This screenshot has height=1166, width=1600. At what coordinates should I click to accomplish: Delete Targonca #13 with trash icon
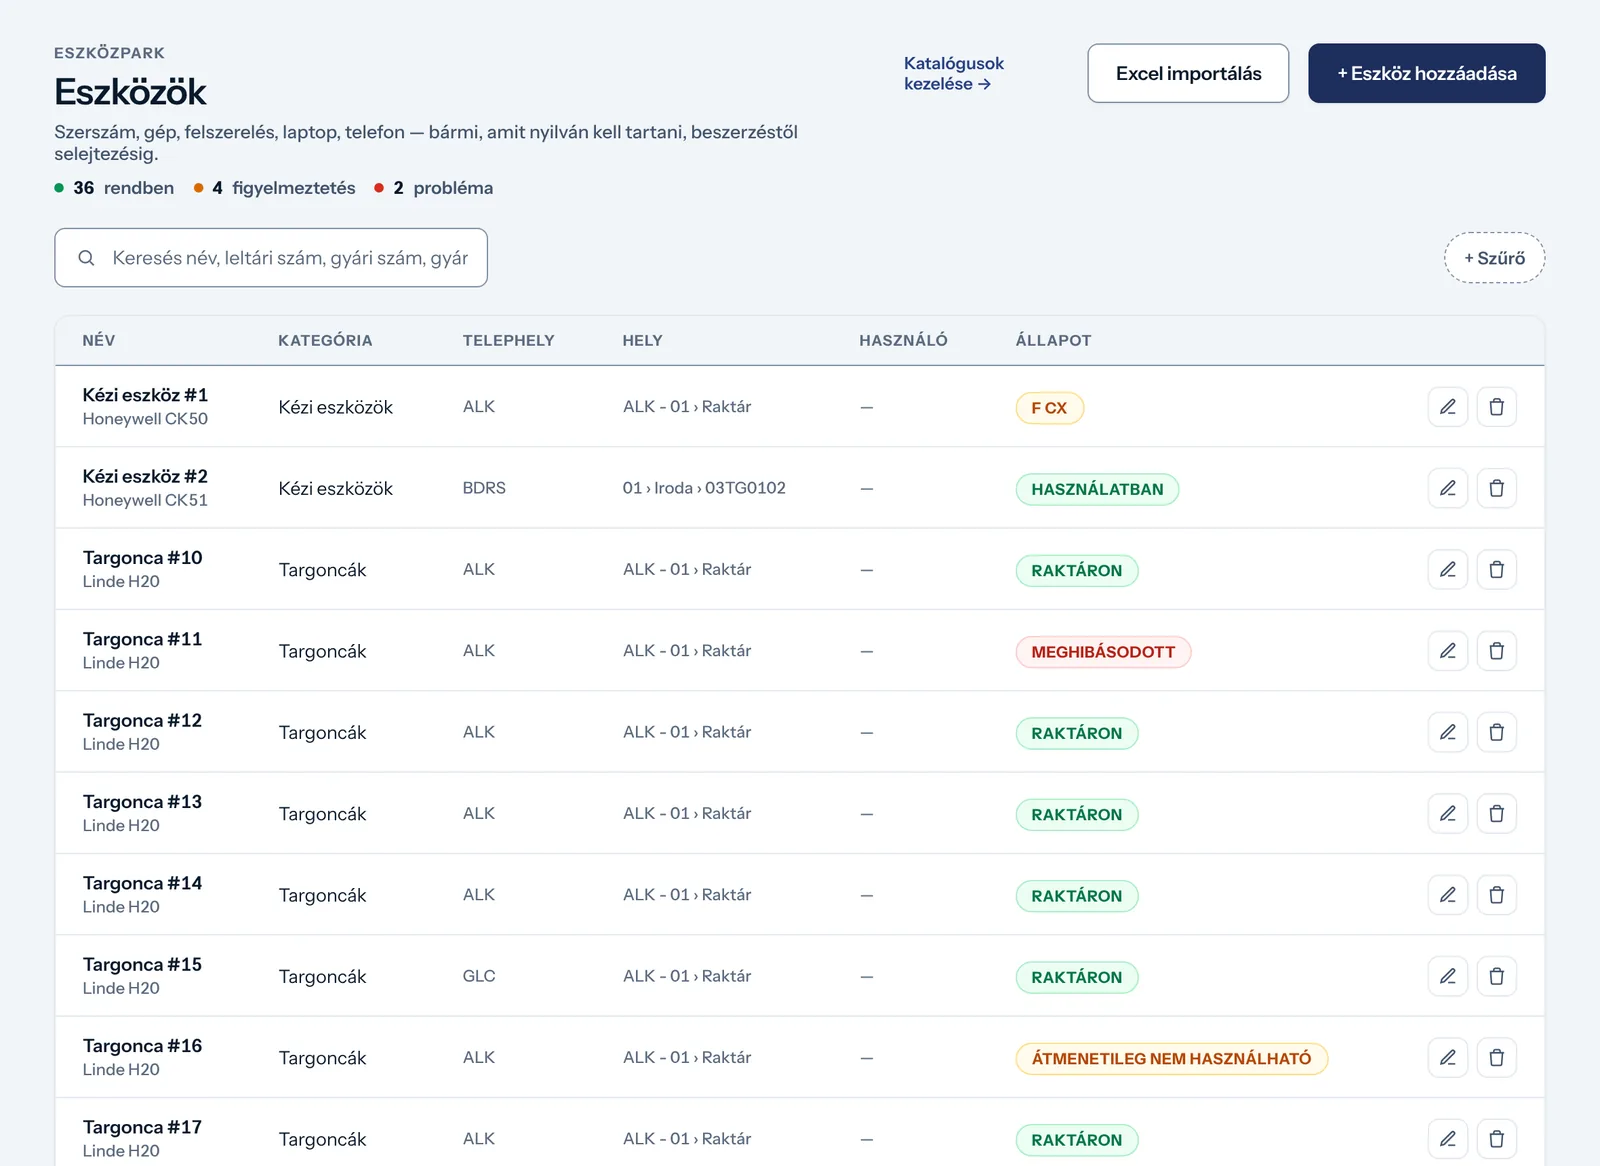[1496, 813]
